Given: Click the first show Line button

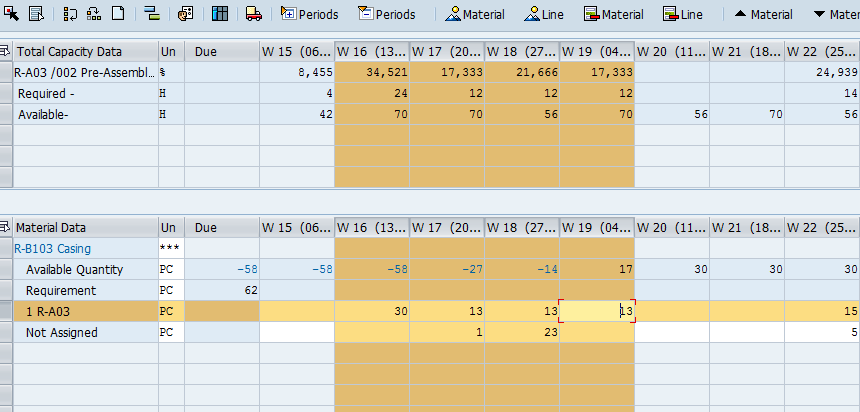Looking at the screenshot, I should [x=544, y=14].
